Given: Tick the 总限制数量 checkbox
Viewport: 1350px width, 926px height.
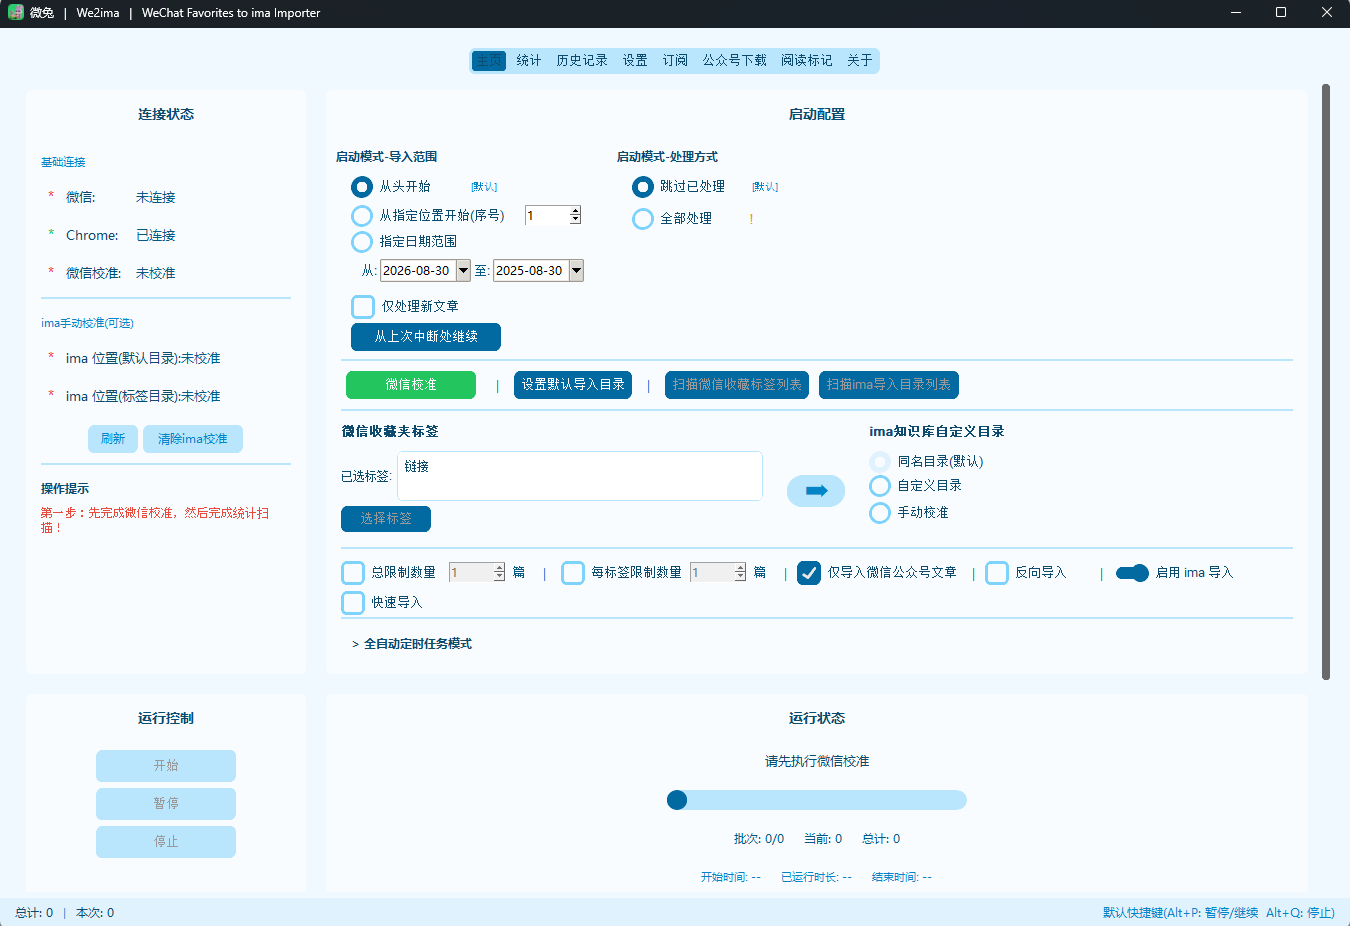Looking at the screenshot, I should tap(353, 573).
